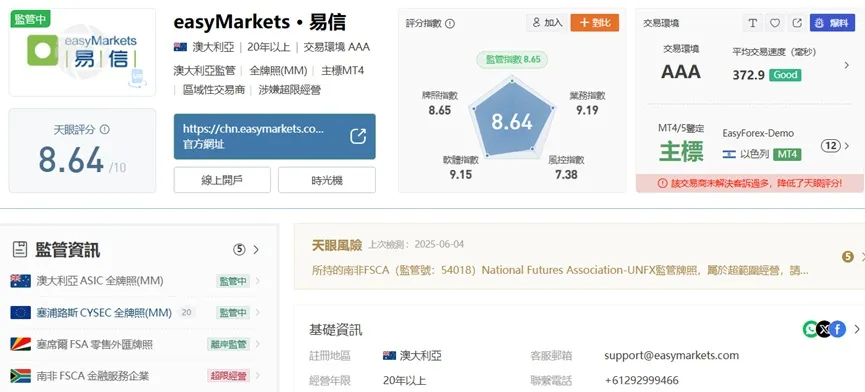Expand arrow on the CYSEC license row

coord(257,313)
